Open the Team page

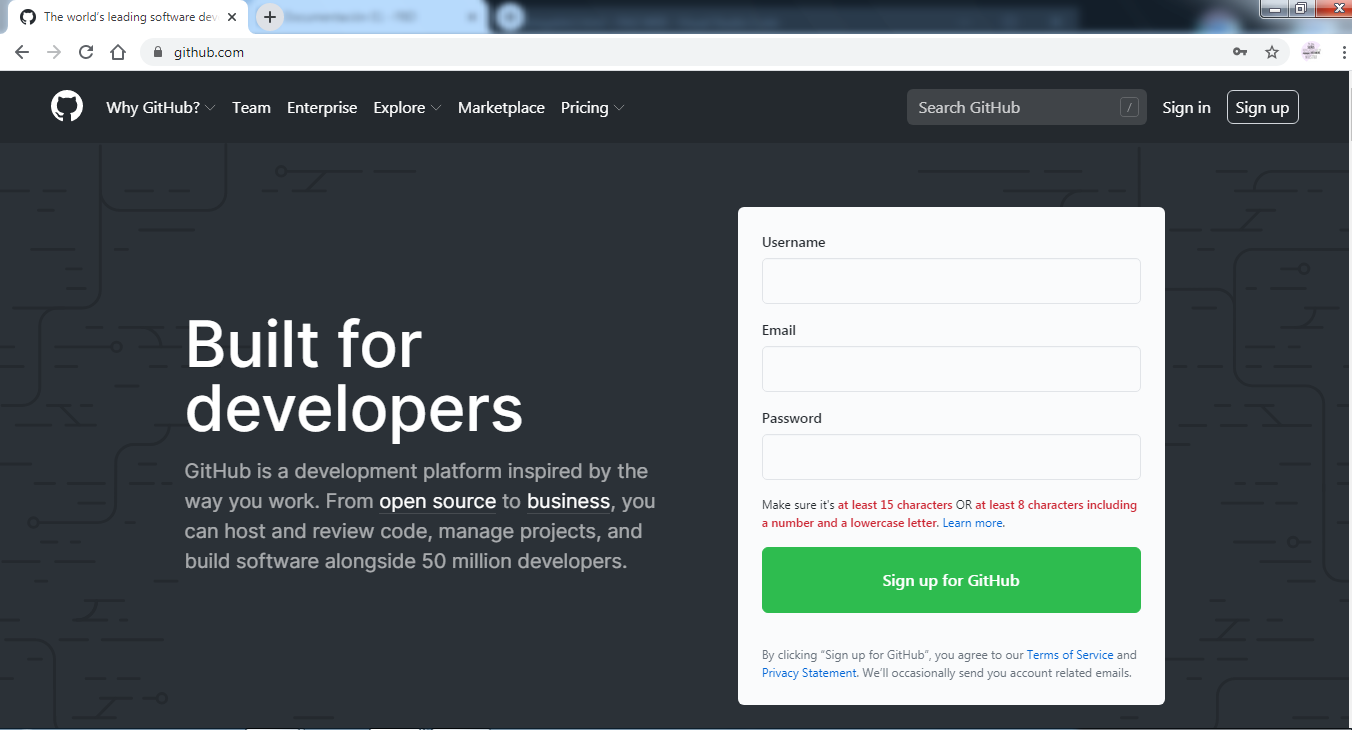[251, 107]
